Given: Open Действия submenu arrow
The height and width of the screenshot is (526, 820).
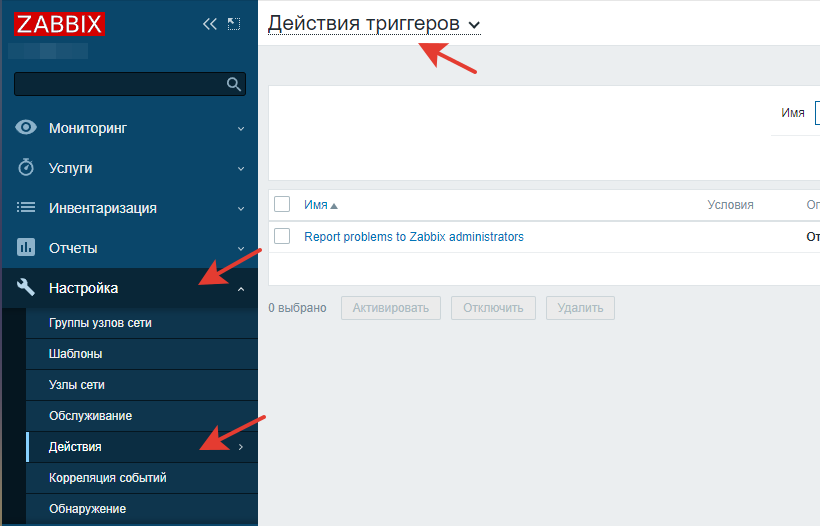Looking at the screenshot, I should tap(241, 447).
